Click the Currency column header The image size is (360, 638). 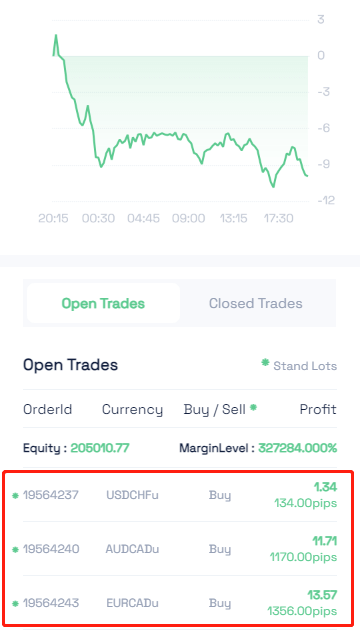coord(132,410)
